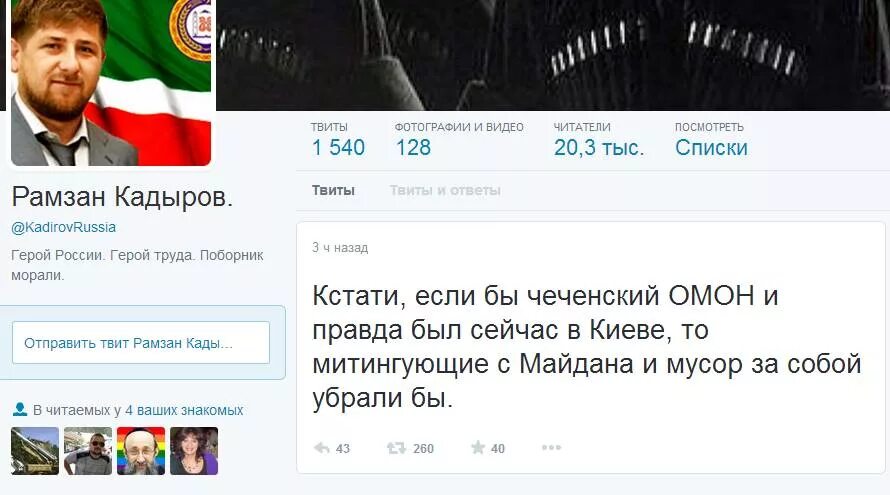Favorite the tweet with star icon
The width and height of the screenshot is (890, 495).
(x=478, y=448)
